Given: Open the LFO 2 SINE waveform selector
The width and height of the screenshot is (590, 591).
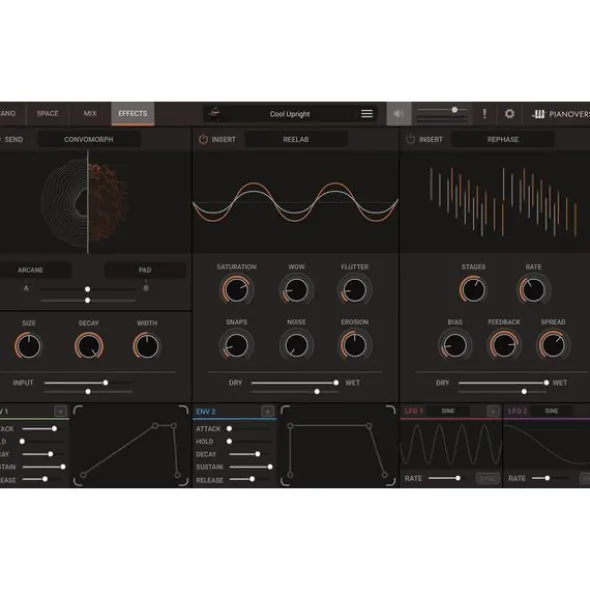Looking at the screenshot, I should [552, 411].
